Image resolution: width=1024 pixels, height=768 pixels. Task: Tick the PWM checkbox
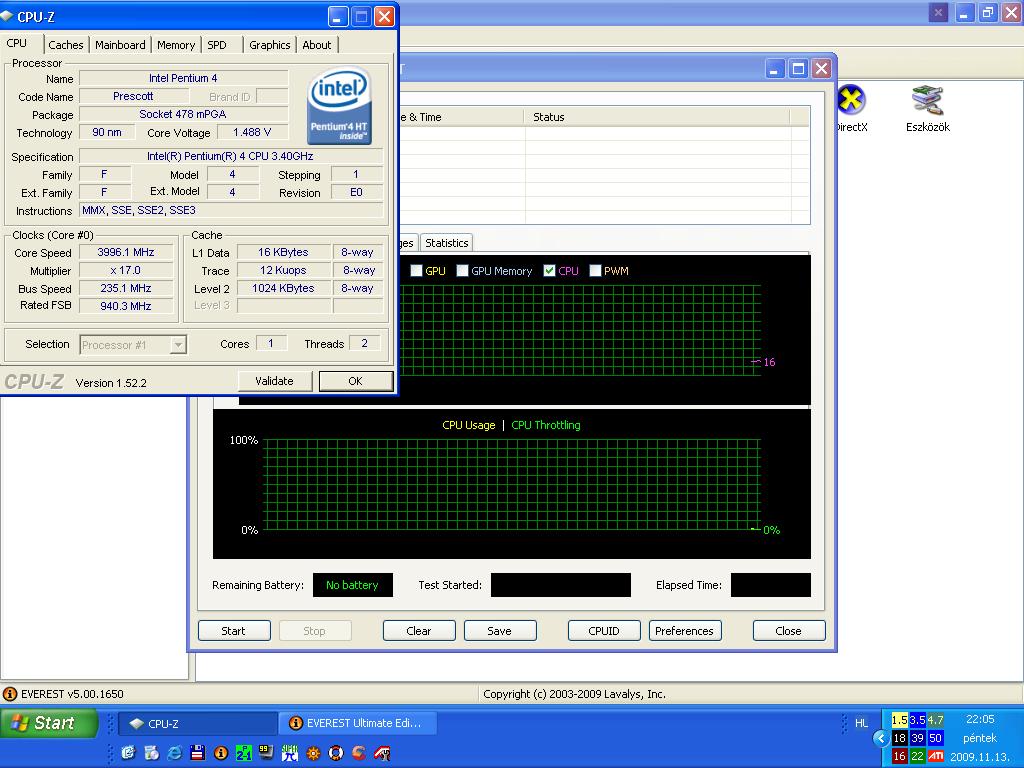(596, 271)
